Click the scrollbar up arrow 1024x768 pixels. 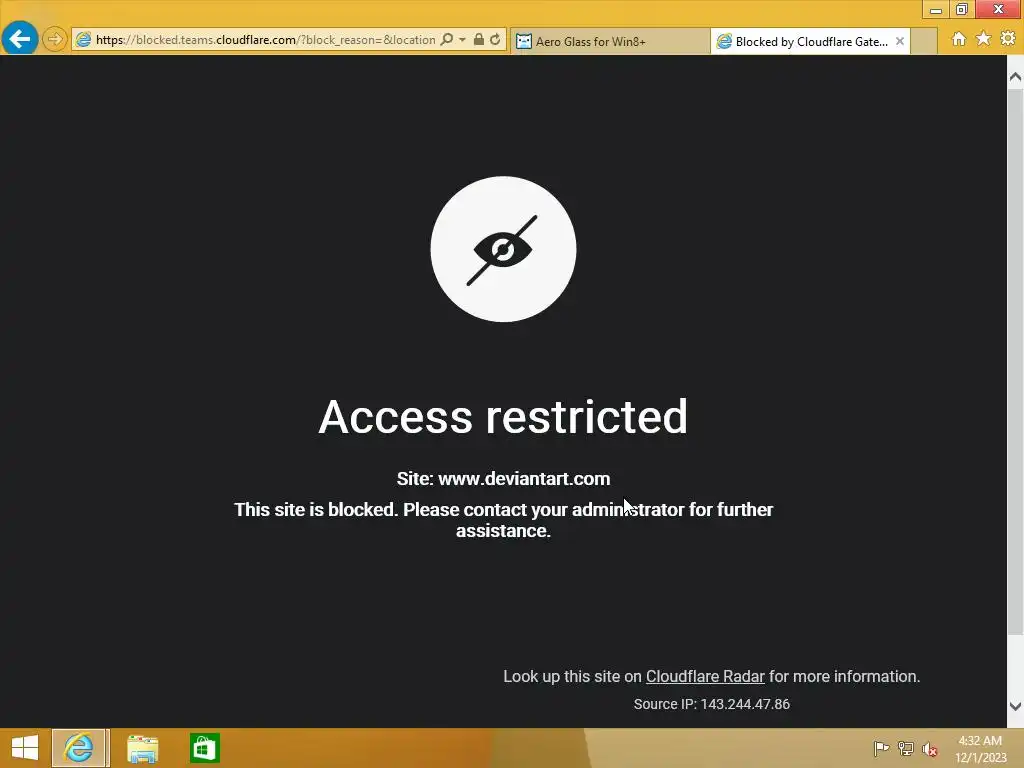point(1015,76)
